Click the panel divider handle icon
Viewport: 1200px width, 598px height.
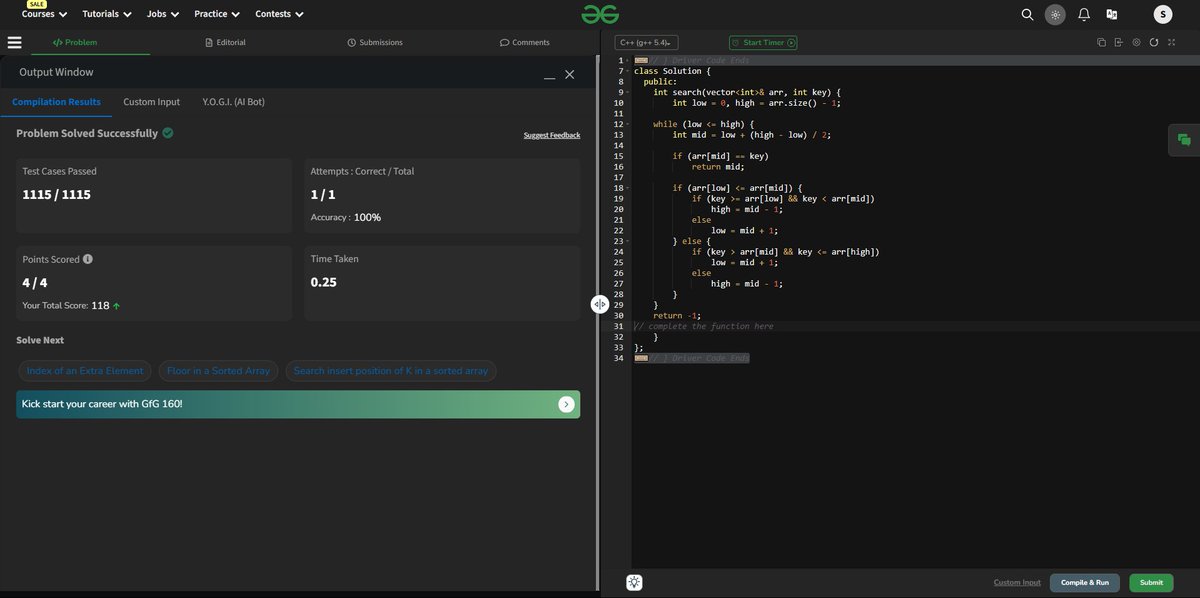(x=600, y=304)
